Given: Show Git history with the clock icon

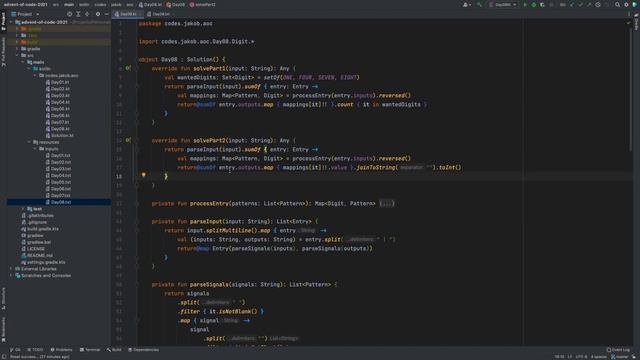Looking at the screenshot, I should tap(598, 4).
